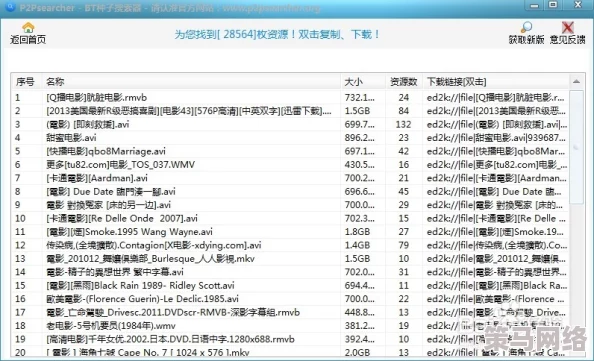Viewport: 594px width, 361px height.
Task: Click scrollbar up arrow in results list
Action: 577,81
